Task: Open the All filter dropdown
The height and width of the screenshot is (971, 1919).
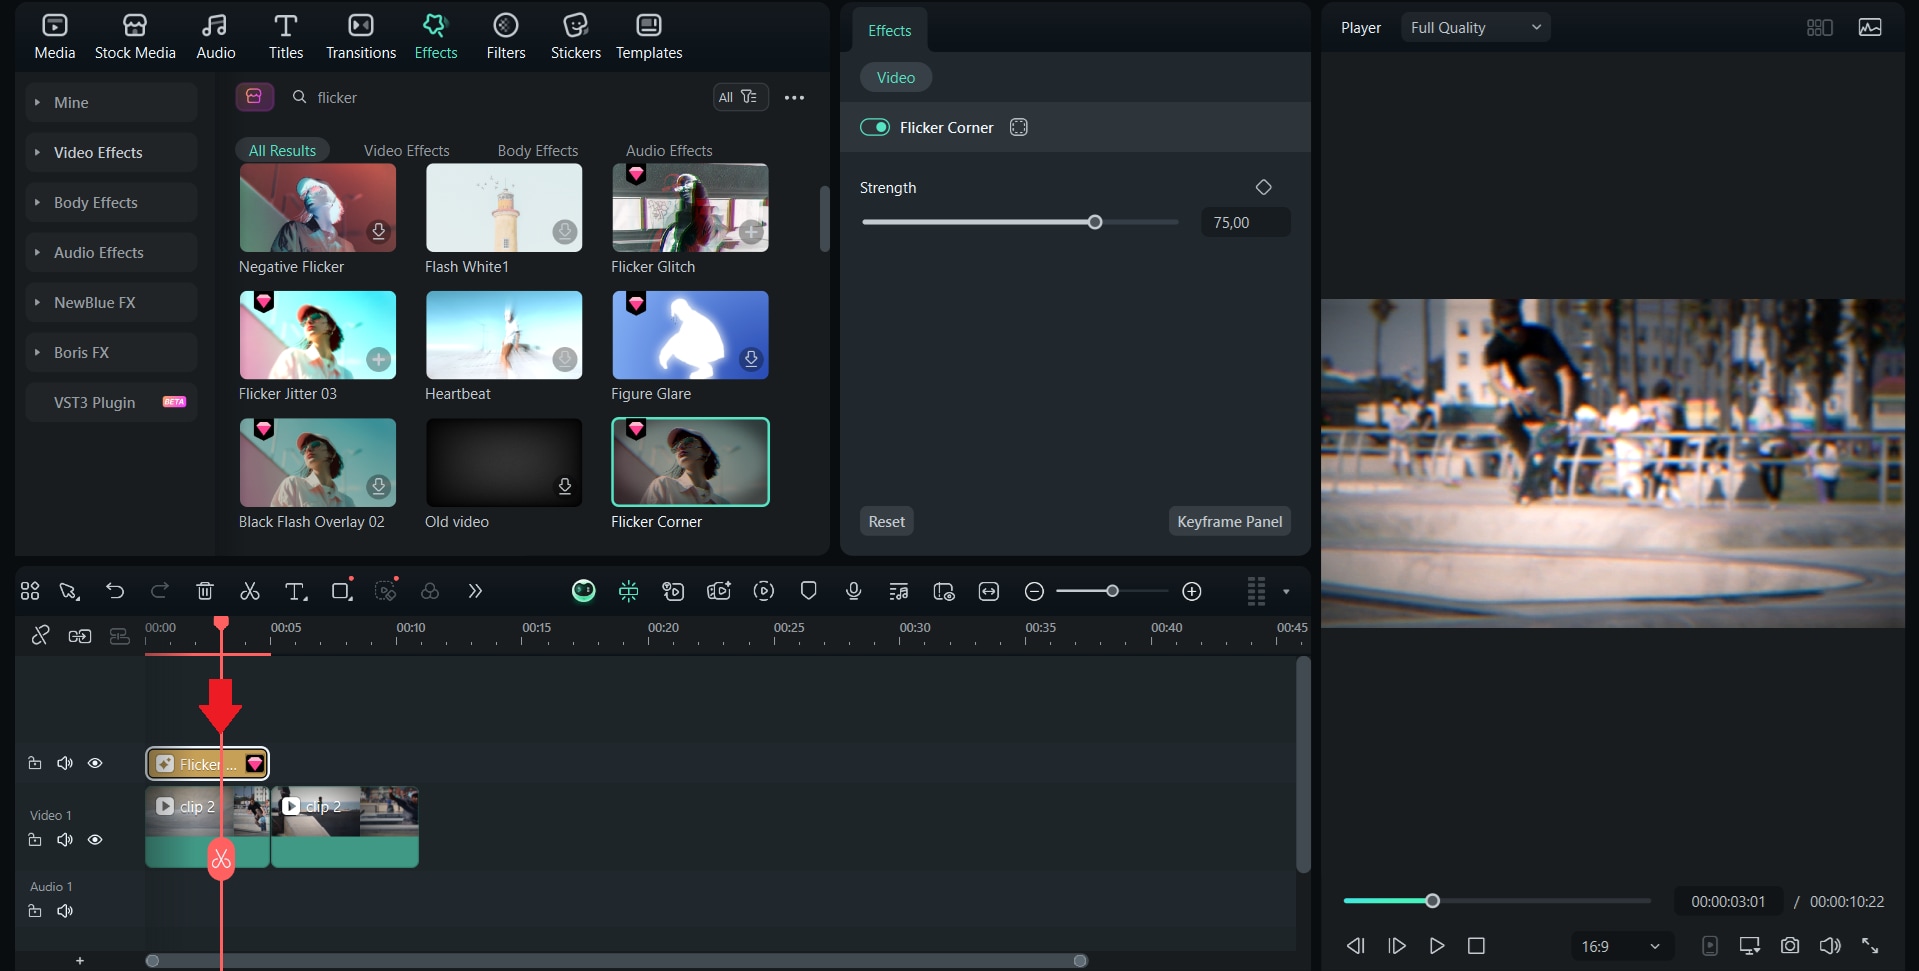Action: click(740, 97)
